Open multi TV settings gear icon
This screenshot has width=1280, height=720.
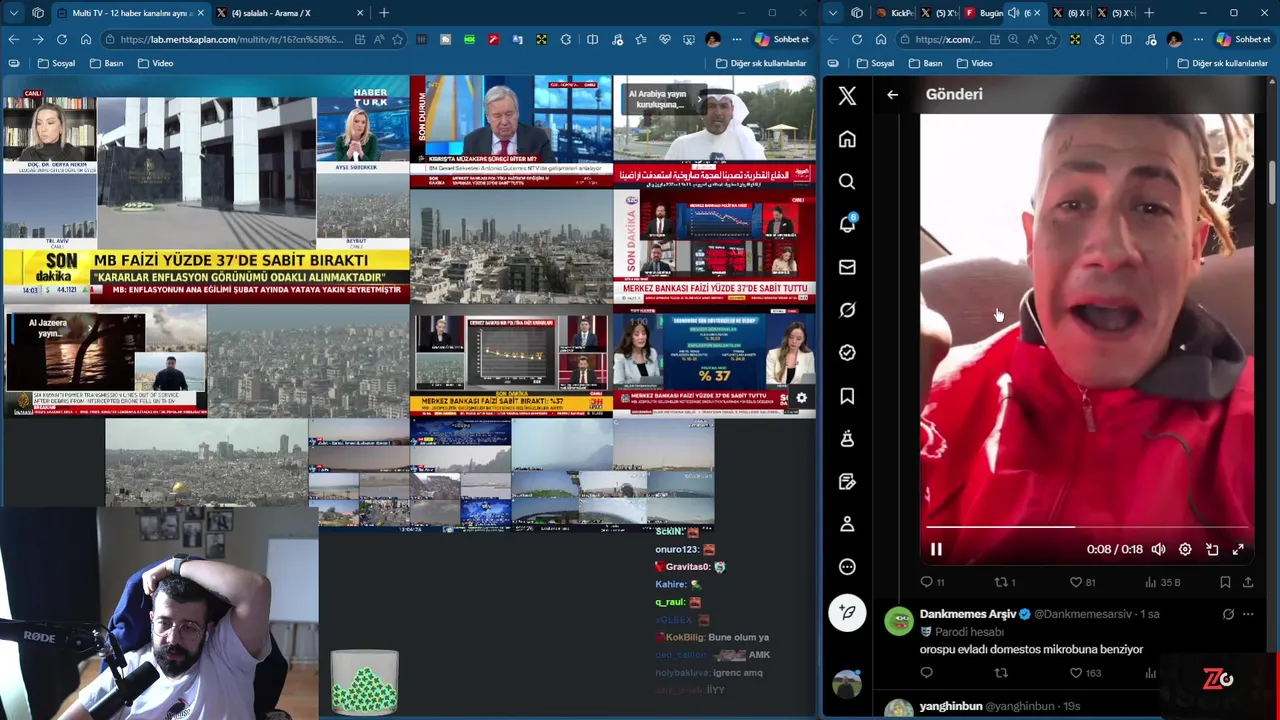pyautogui.click(x=801, y=398)
